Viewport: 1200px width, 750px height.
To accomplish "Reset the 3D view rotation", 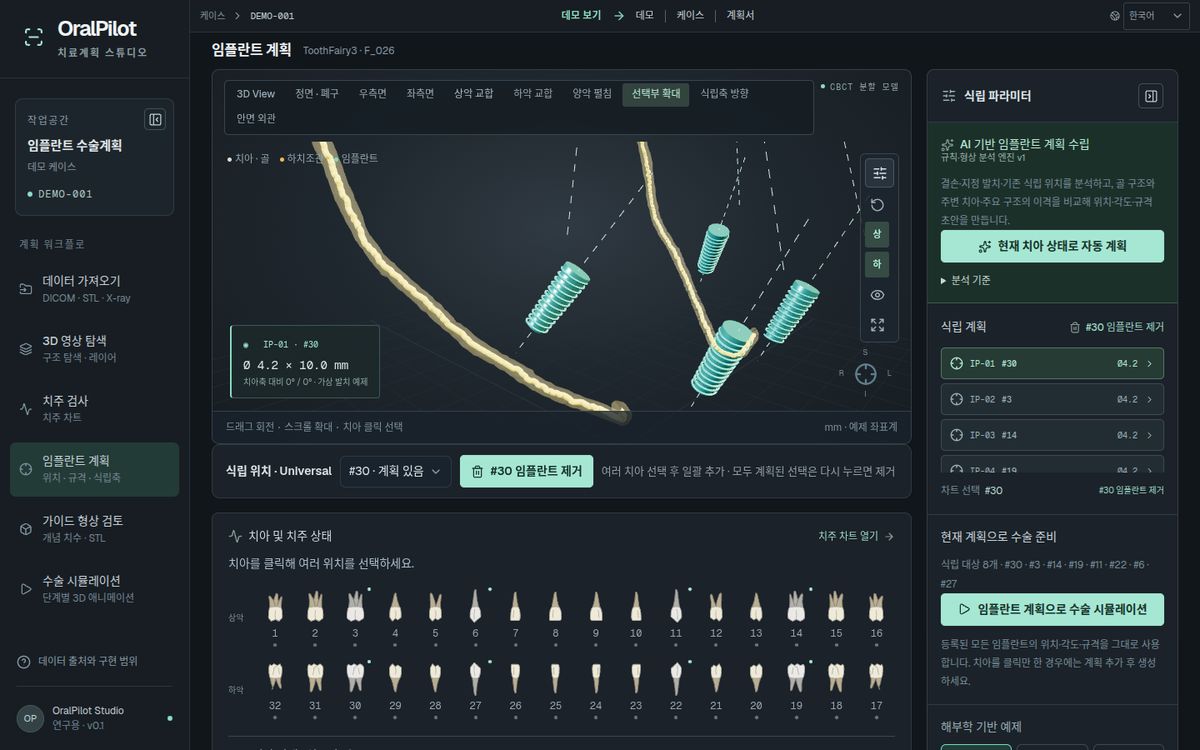I will [x=878, y=204].
